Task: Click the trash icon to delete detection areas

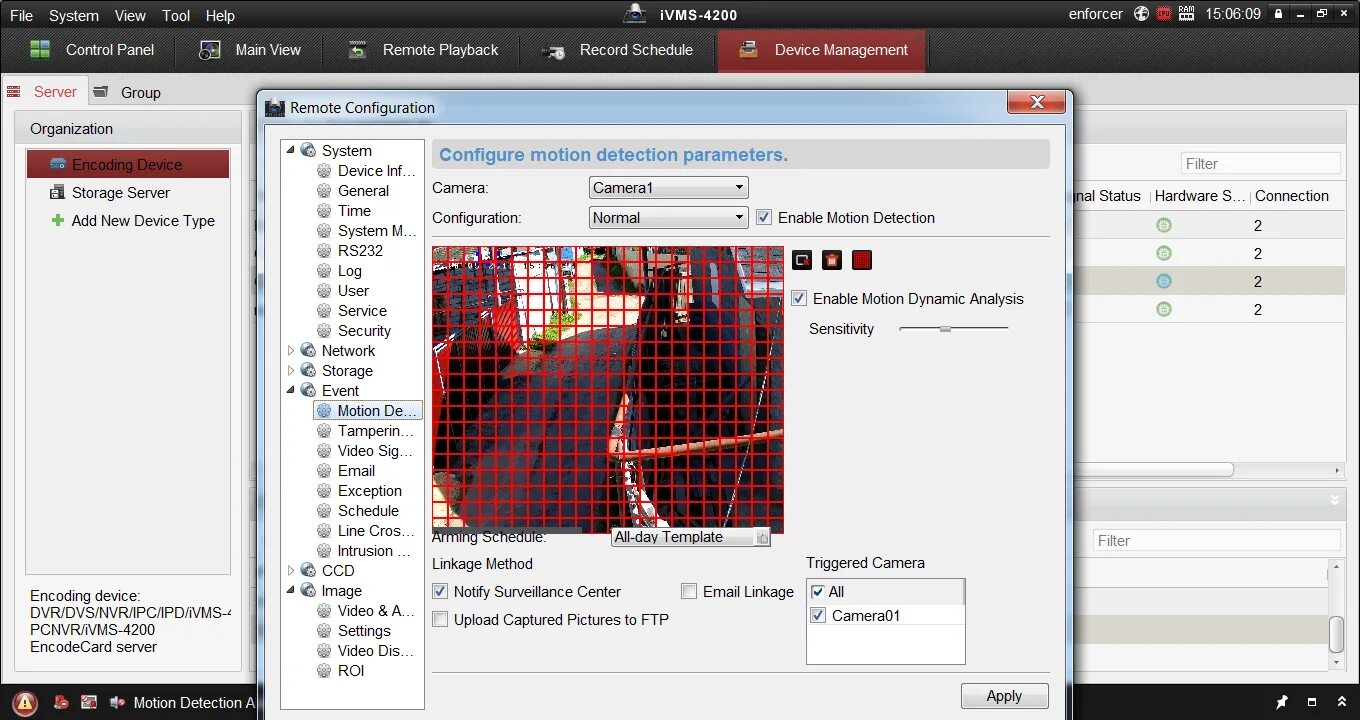Action: pos(832,260)
